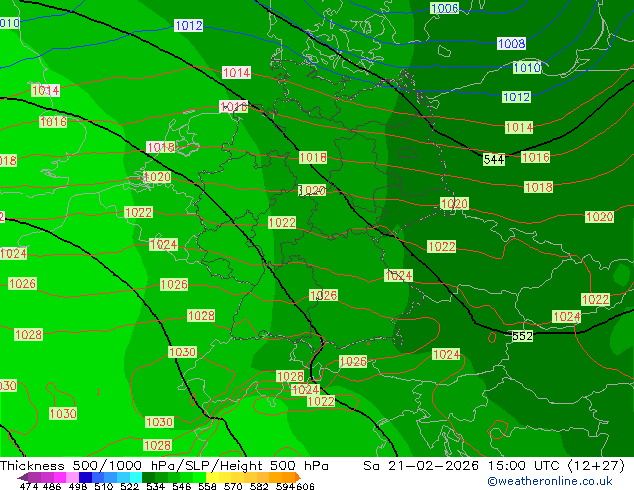Viewport: 634px width, 490px height.
Task: Click the legend value 558
Action: click(x=207, y=486)
